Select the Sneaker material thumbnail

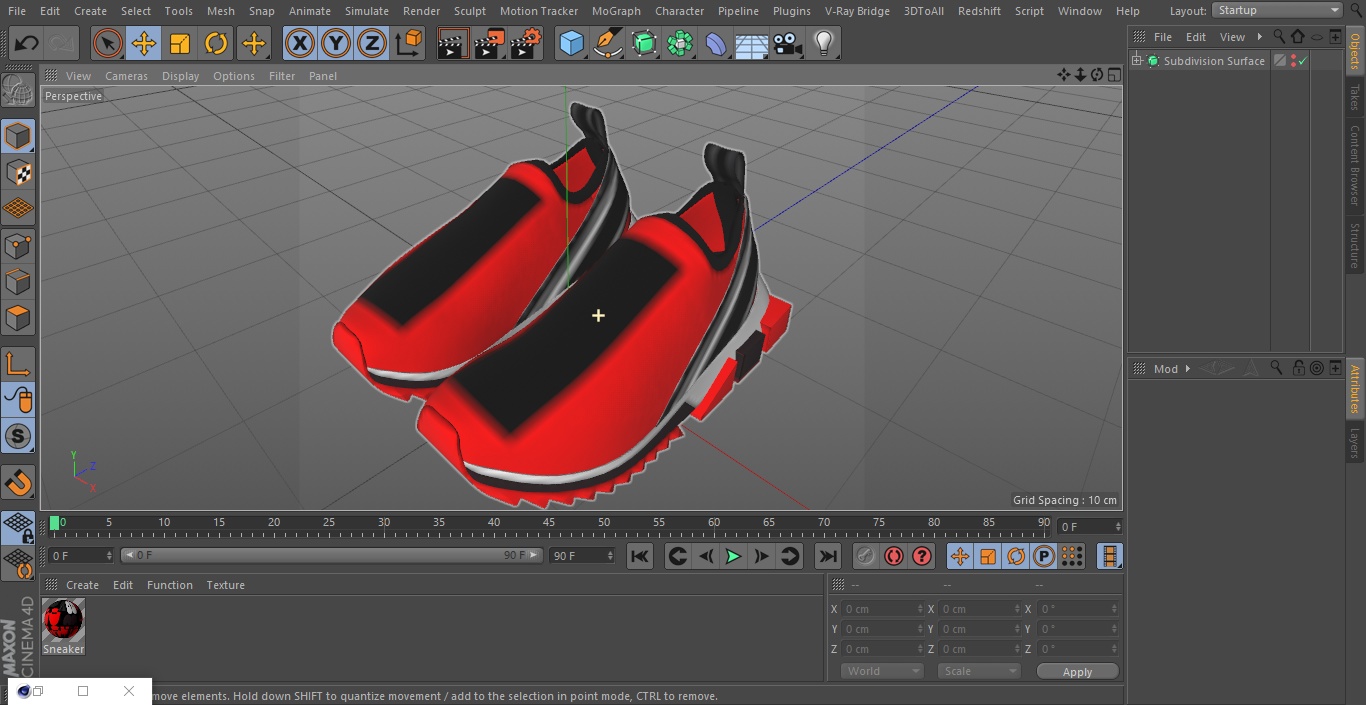pyautogui.click(x=63, y=621)
